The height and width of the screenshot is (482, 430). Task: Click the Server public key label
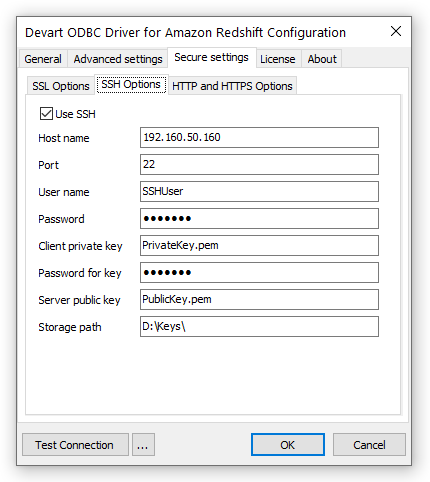tap(79, 300)
